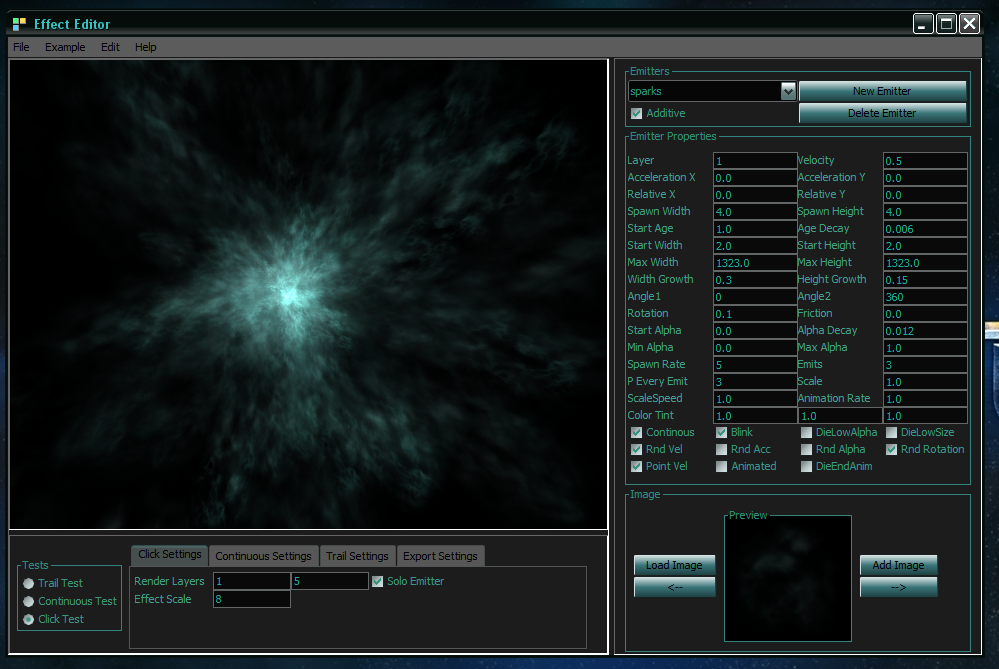Viewport: 999px width, 669px height.
Task: Select the Continuous Test radio button
Action: [x=29, y=601]
